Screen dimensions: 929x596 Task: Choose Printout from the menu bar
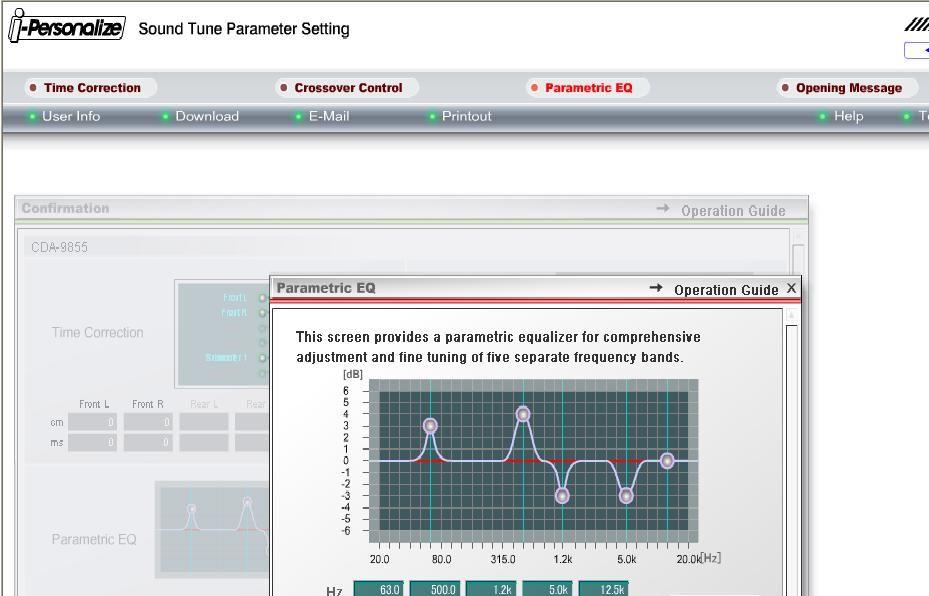coord(466,116)
